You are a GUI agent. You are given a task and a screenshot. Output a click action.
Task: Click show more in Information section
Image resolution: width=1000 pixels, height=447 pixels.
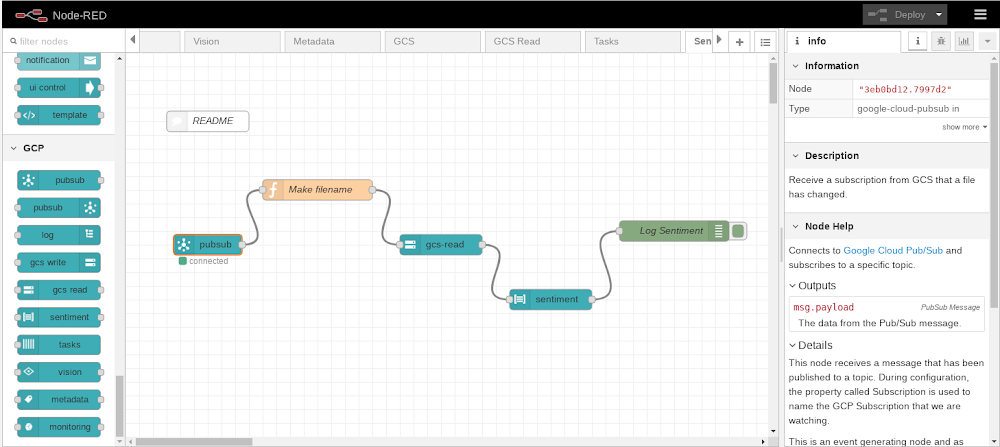point(964,127)
